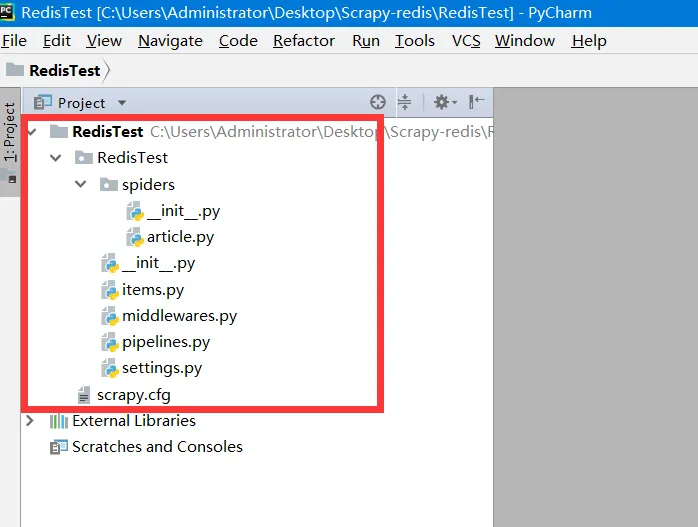
Task: Click the small tool window icon below Project tab
Action: 12,179
